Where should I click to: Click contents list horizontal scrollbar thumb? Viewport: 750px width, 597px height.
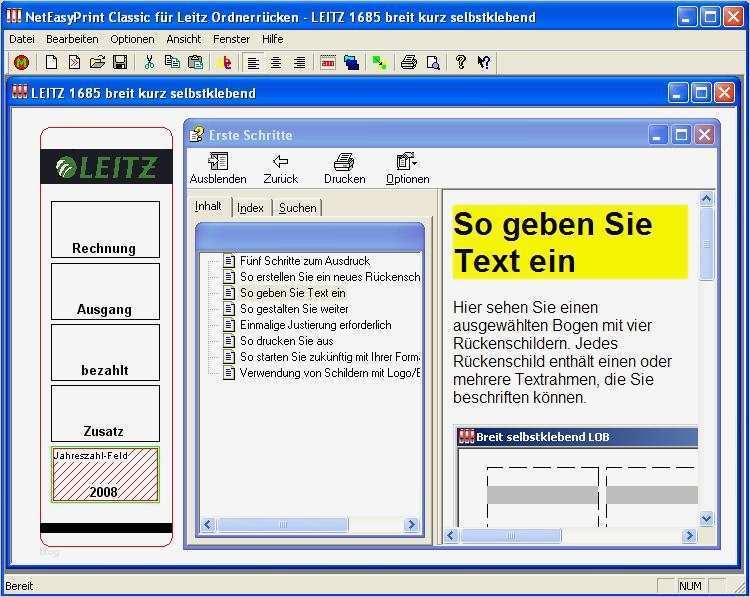(283, 525)
